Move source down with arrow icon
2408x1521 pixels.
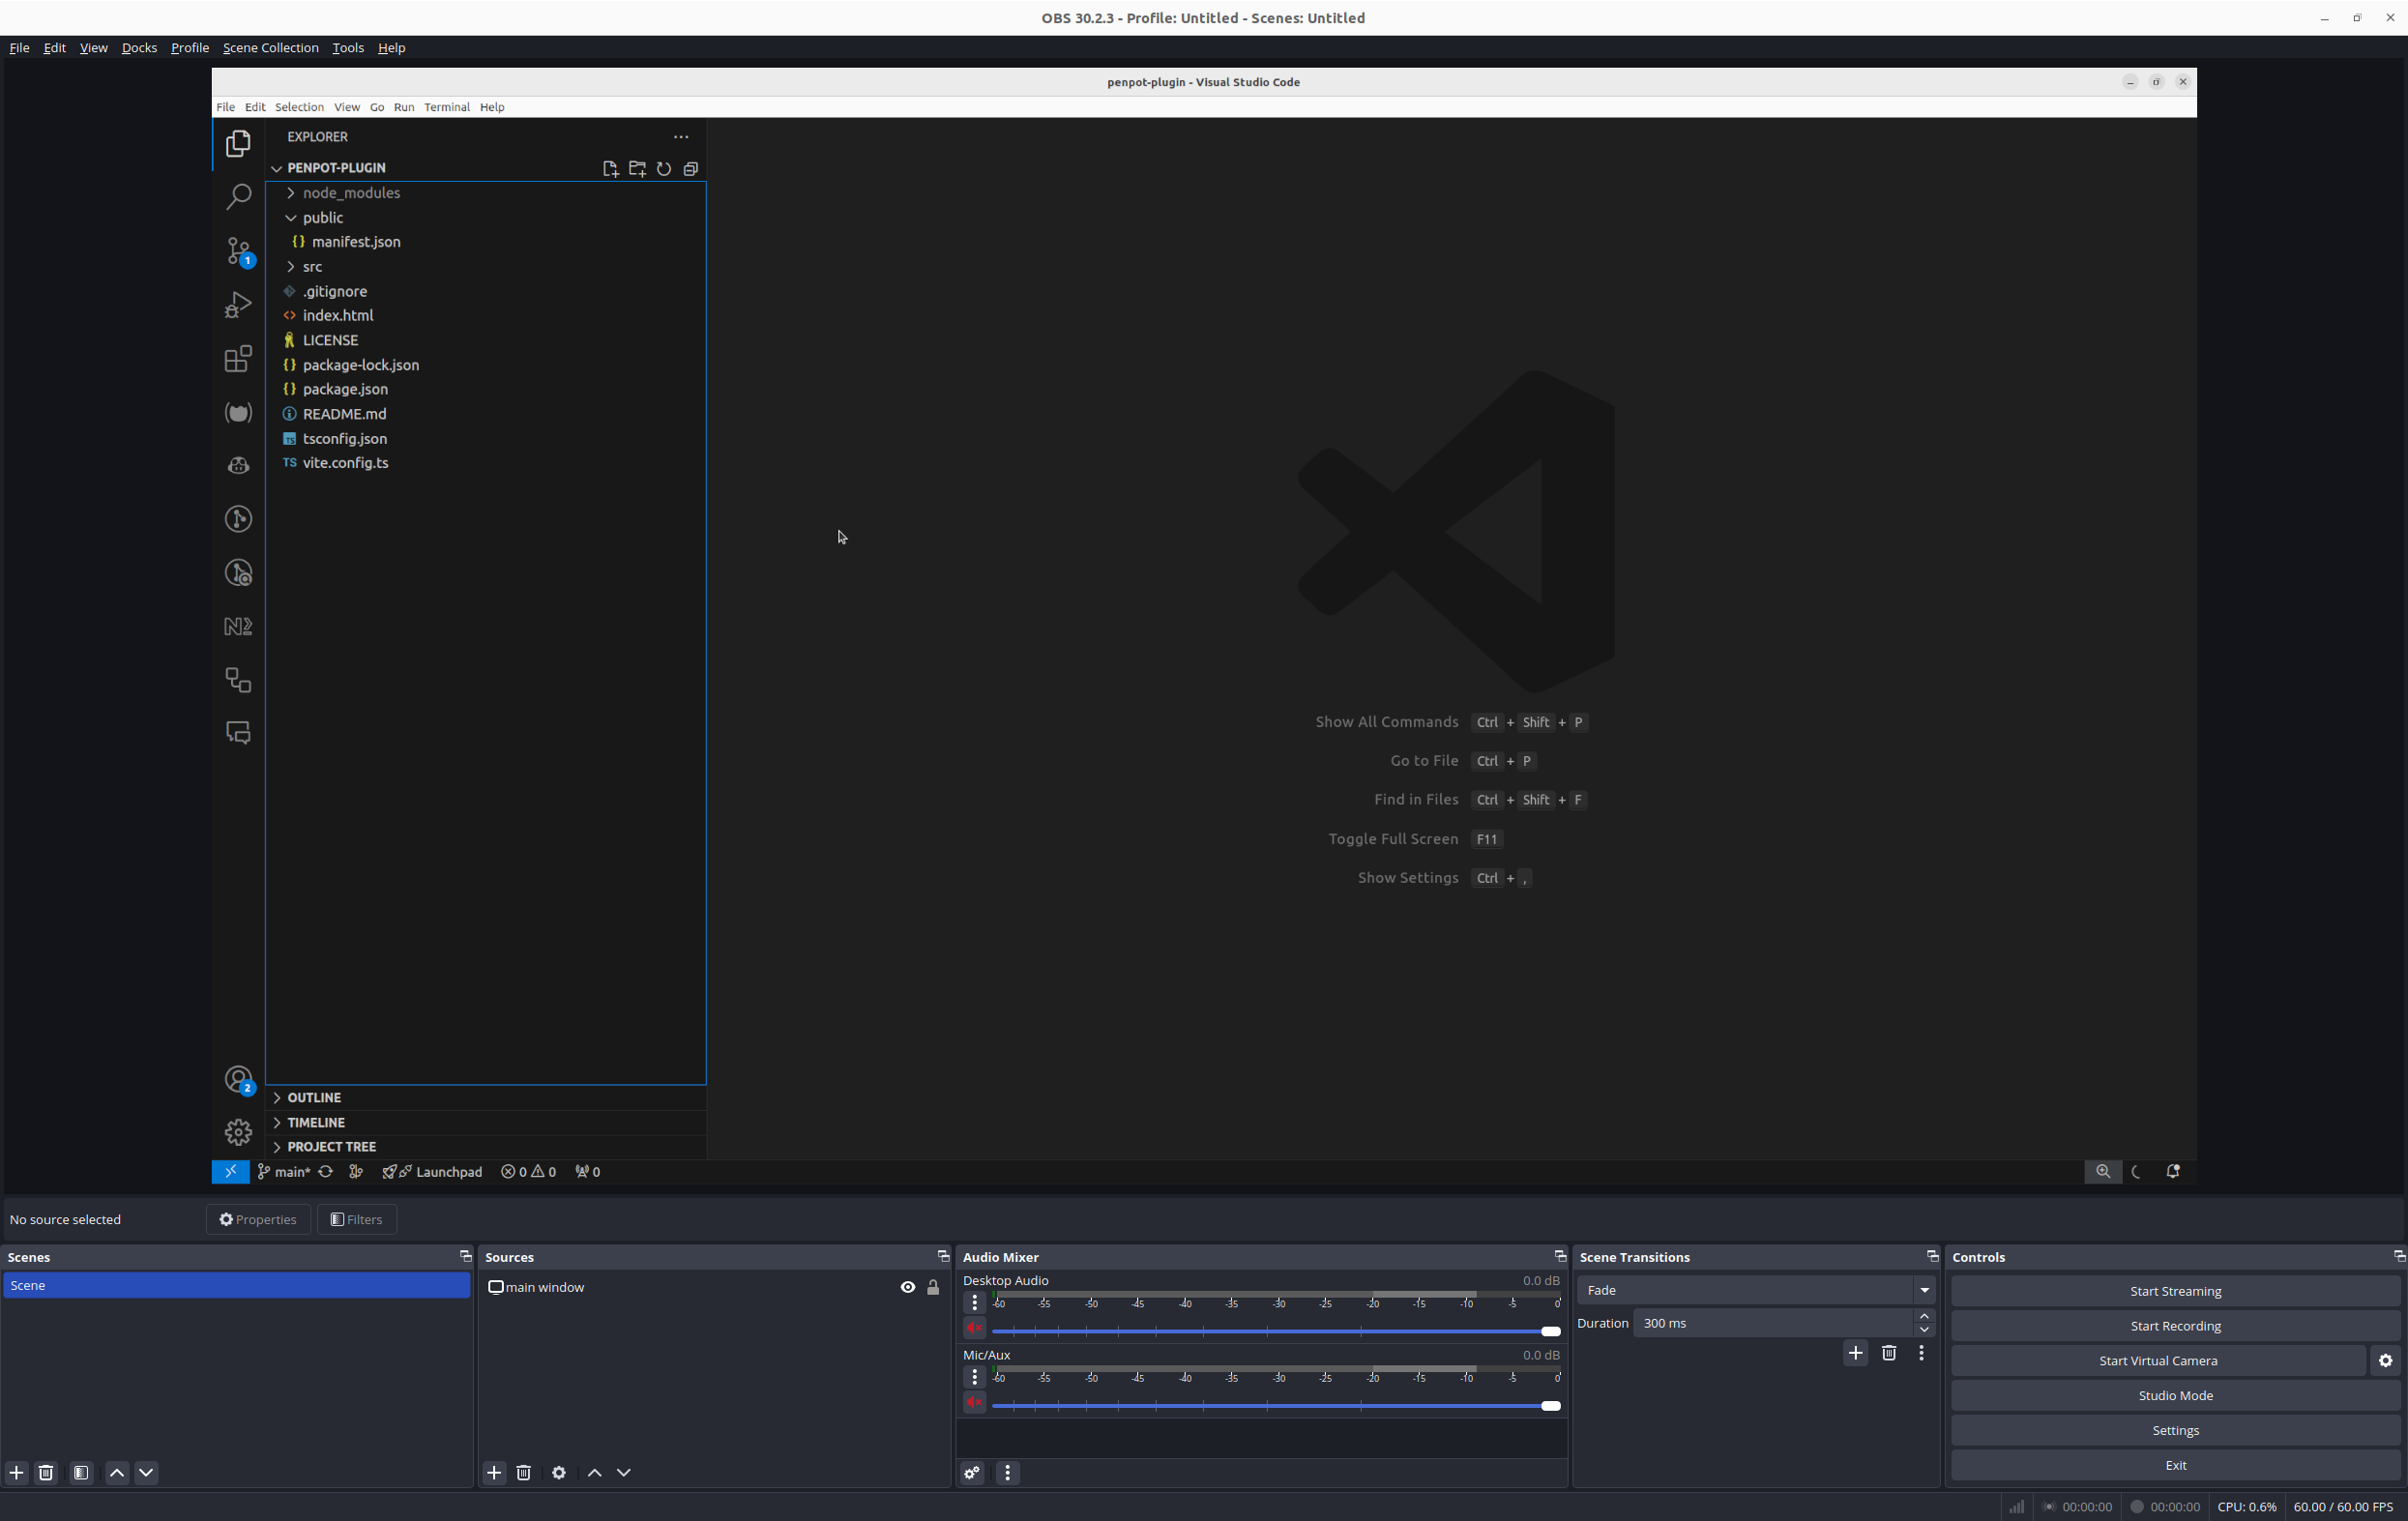tap(624, 1472)
